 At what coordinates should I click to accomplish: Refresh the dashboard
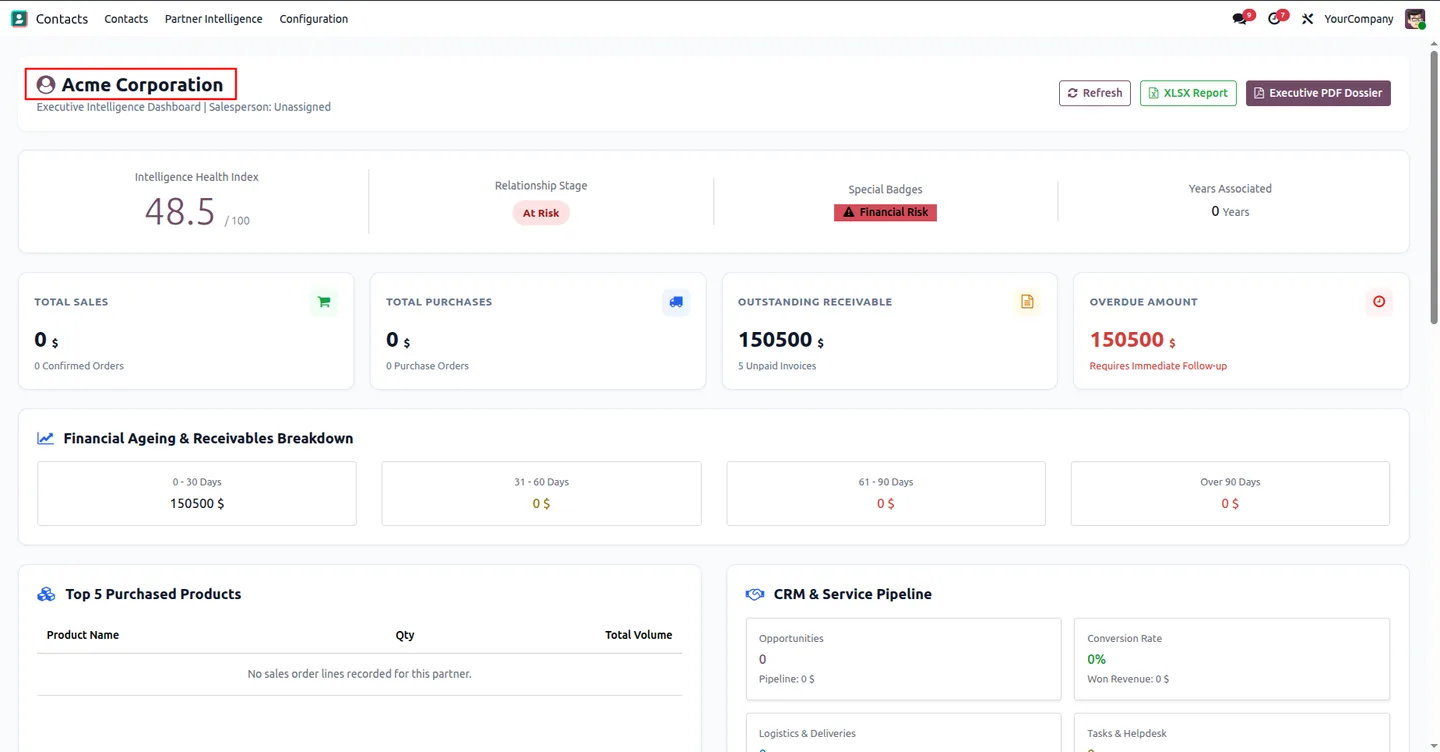(1095, 93)
